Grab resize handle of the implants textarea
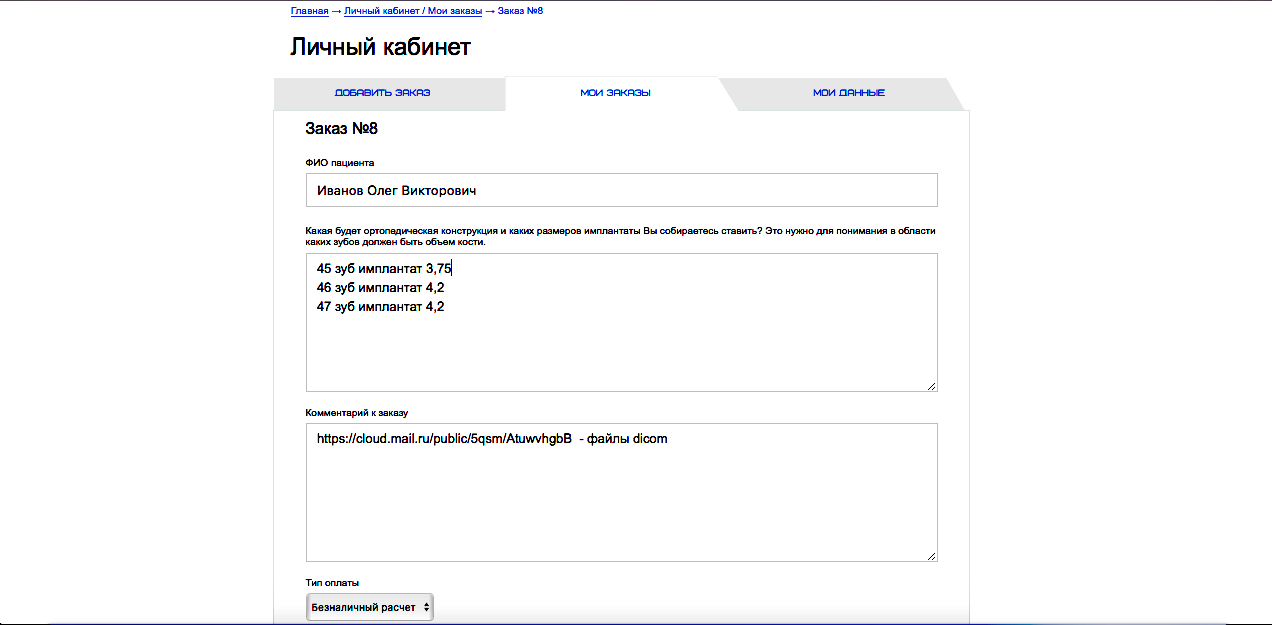The image size is (1272, 625). (x=932, y=386)
